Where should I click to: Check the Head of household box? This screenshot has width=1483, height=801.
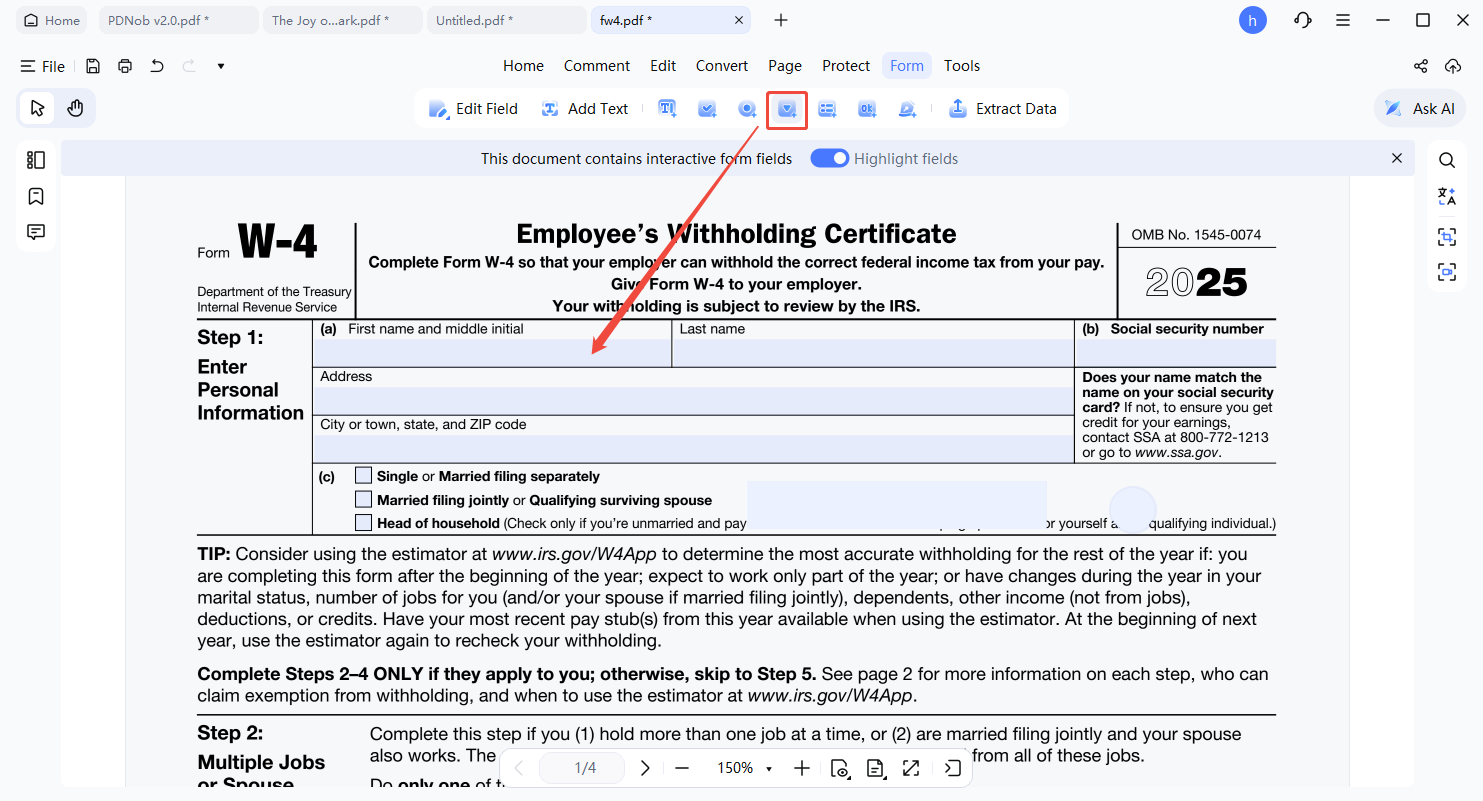(x=363, y=523)
